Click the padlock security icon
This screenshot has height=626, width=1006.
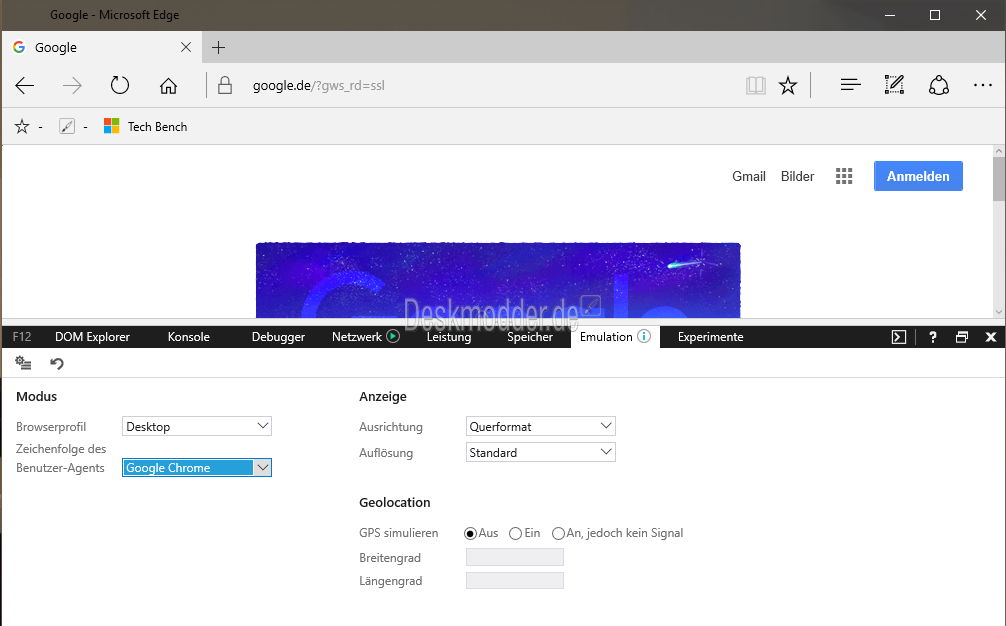225,85
